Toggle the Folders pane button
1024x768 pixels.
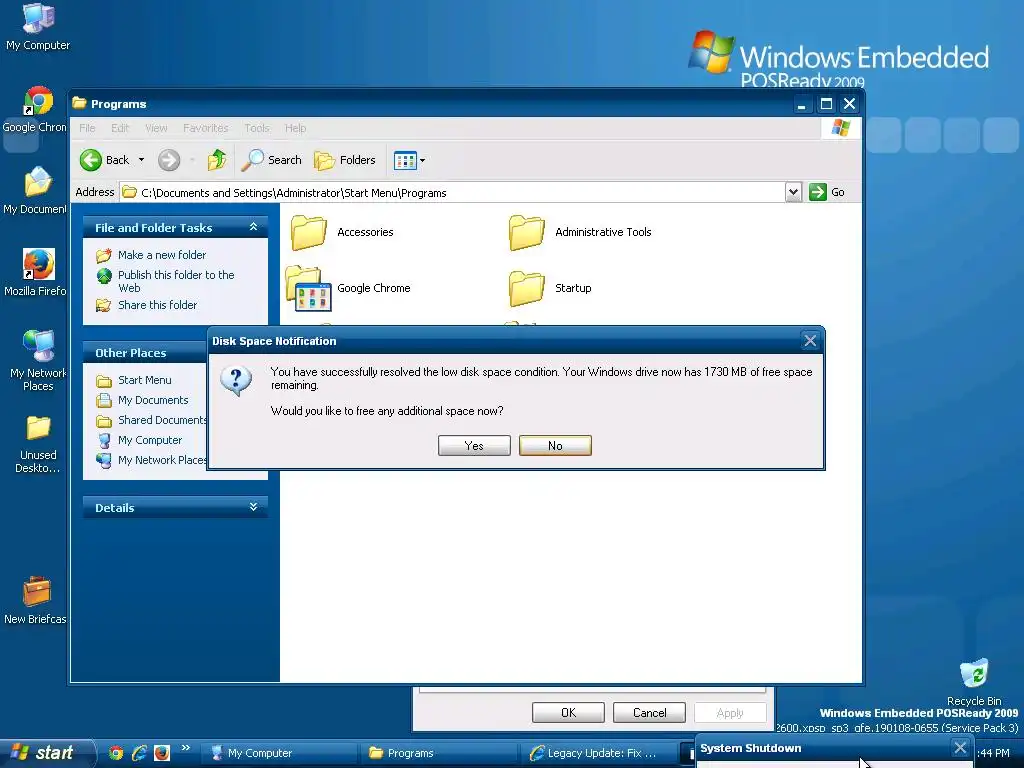pos(344,160)
